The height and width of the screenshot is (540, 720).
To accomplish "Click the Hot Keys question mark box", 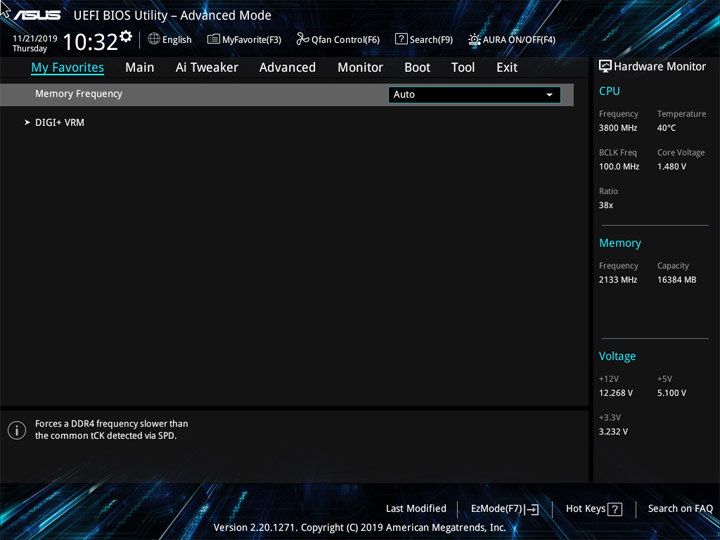I will (615, 509).
